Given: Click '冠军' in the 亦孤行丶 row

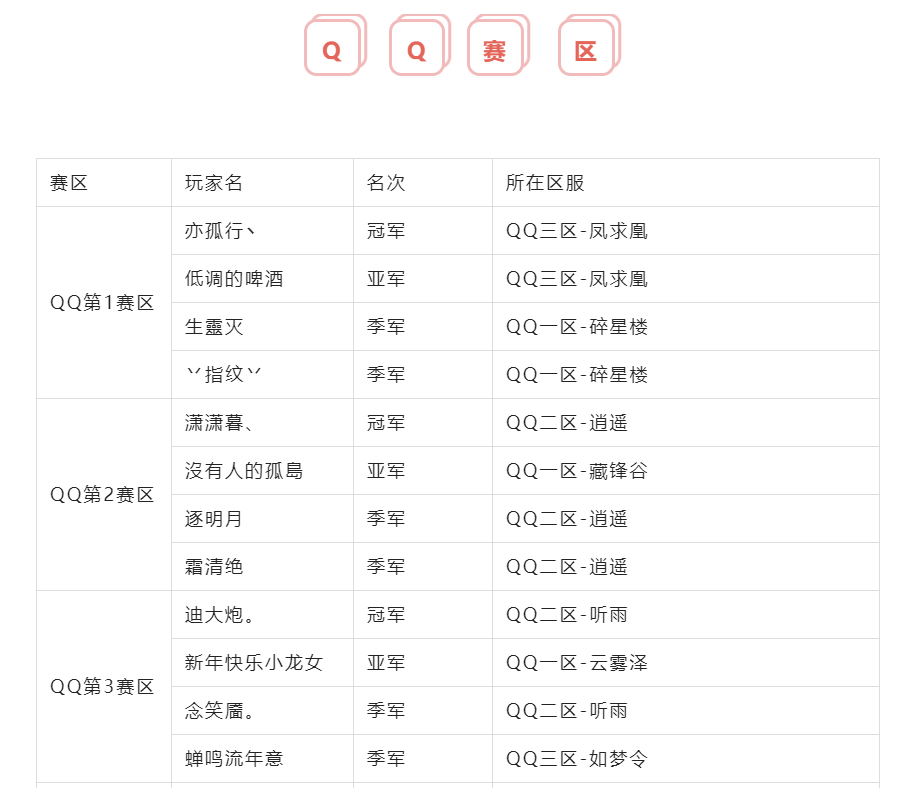Looking at the screenshot, I should pos(385,231).
